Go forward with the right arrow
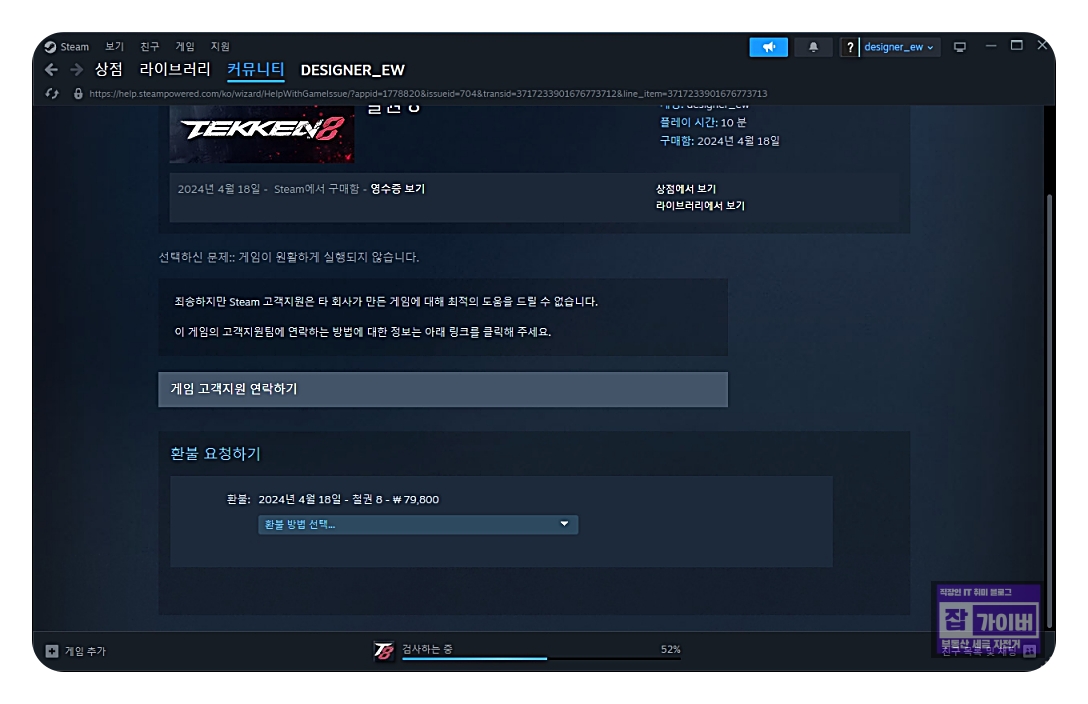 pos(76,69)
